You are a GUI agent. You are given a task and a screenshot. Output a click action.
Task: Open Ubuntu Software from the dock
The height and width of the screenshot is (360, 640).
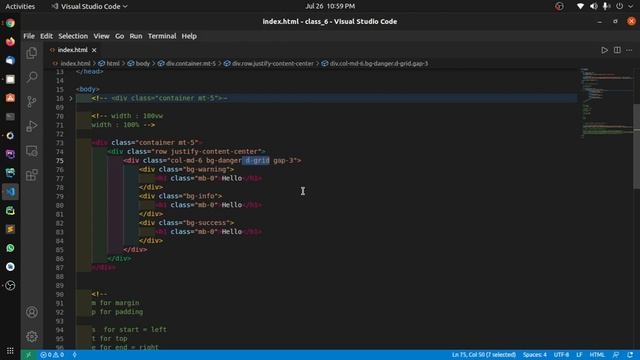tap(10, 98)
